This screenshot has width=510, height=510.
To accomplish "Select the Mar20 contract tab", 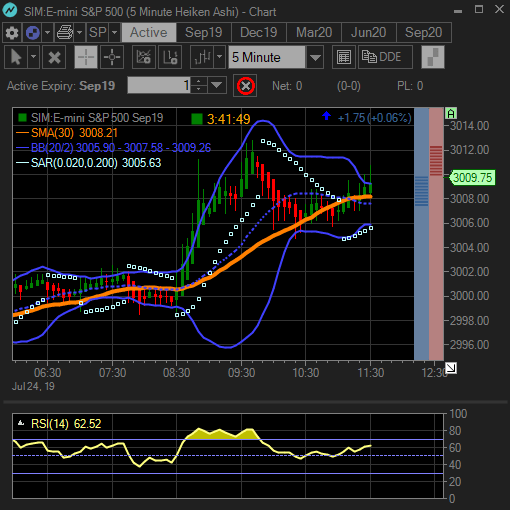I will point(314,33).
